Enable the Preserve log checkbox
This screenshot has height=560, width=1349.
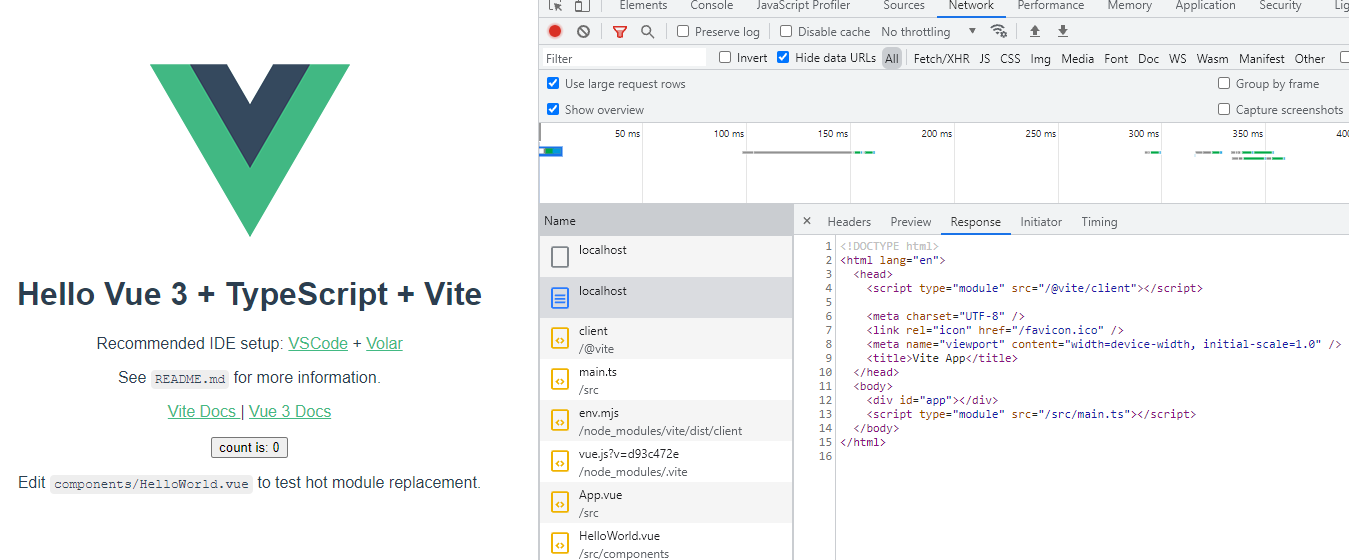pyautogui.click(x=683, y=32)
